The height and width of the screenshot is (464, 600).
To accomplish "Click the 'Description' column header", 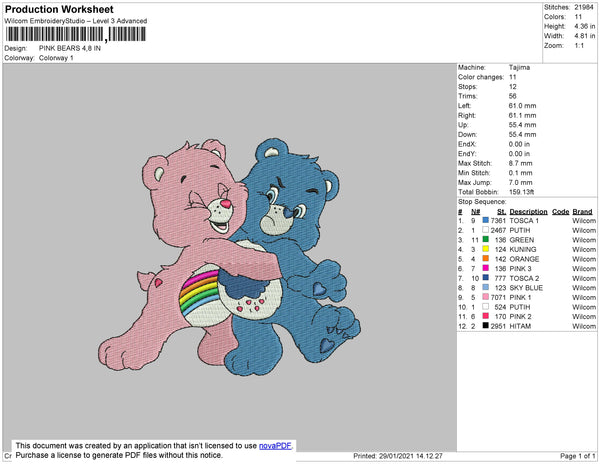I will 528,212.
